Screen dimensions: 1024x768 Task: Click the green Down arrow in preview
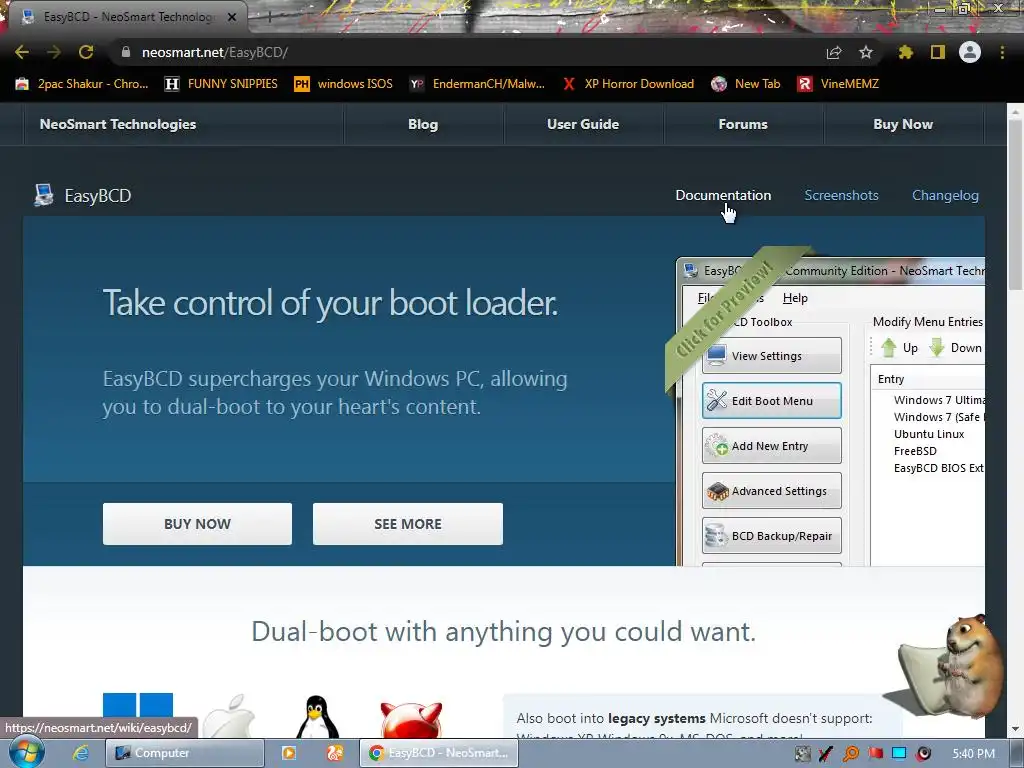point(937,347)
